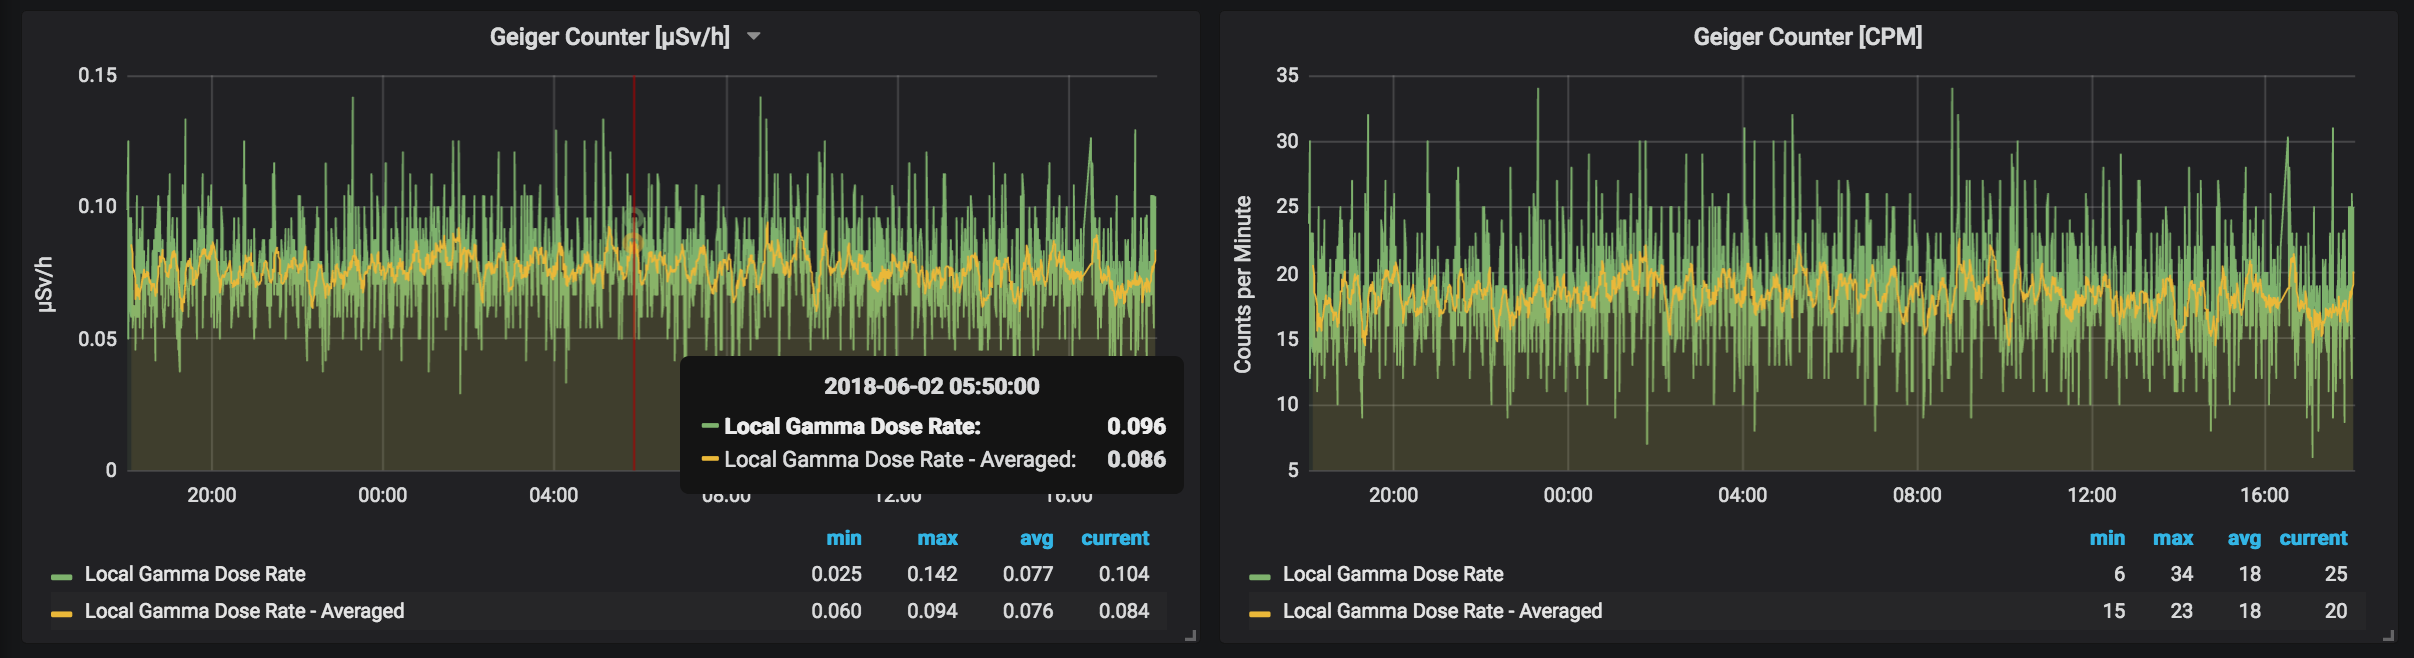Toggle Local Gamma Dose Rate - Averaged in CPM legend
Screen dimensions: 2414x658
click(1442, 611)
